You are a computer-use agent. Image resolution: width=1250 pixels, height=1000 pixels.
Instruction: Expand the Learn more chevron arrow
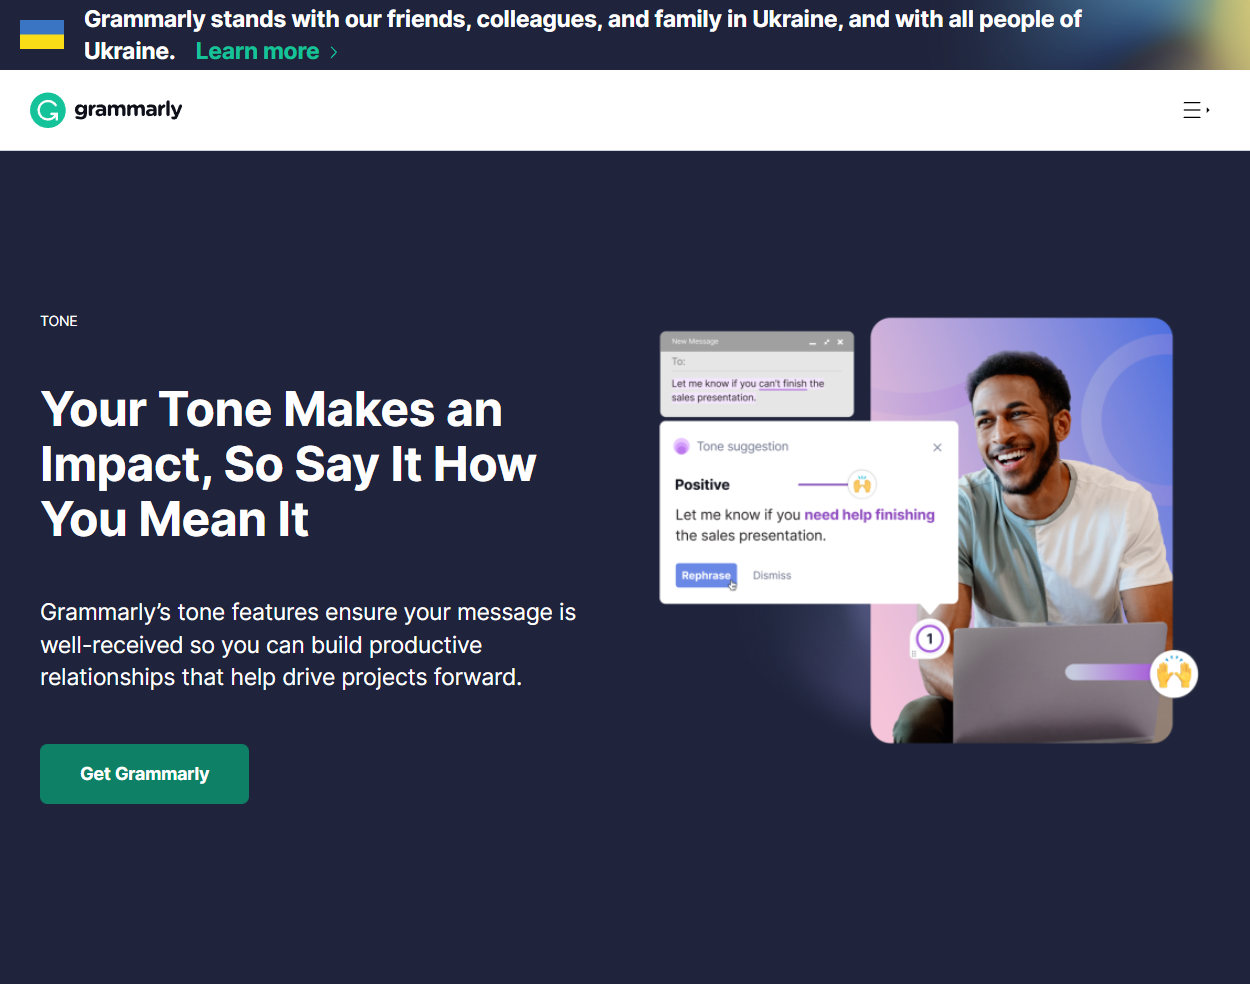334,51
